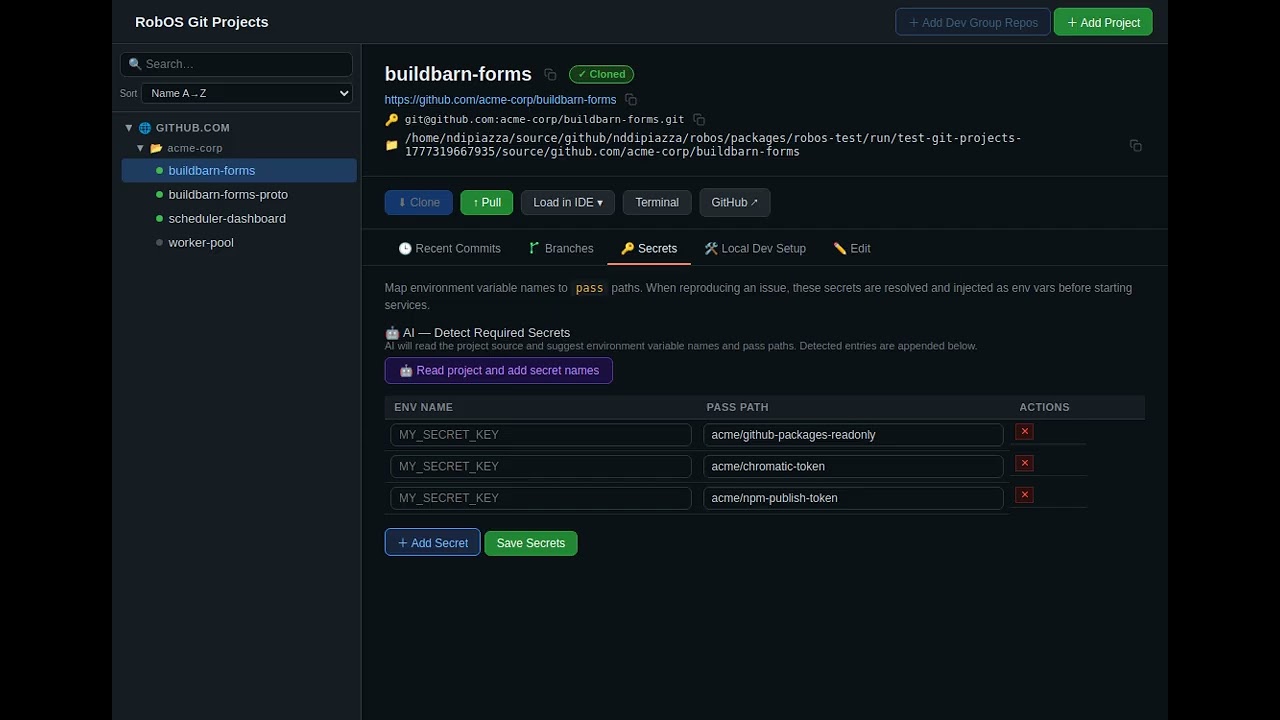Collapse the acme-corp folder node
This screenshot has height=720, width=1280.
[140, 148]
